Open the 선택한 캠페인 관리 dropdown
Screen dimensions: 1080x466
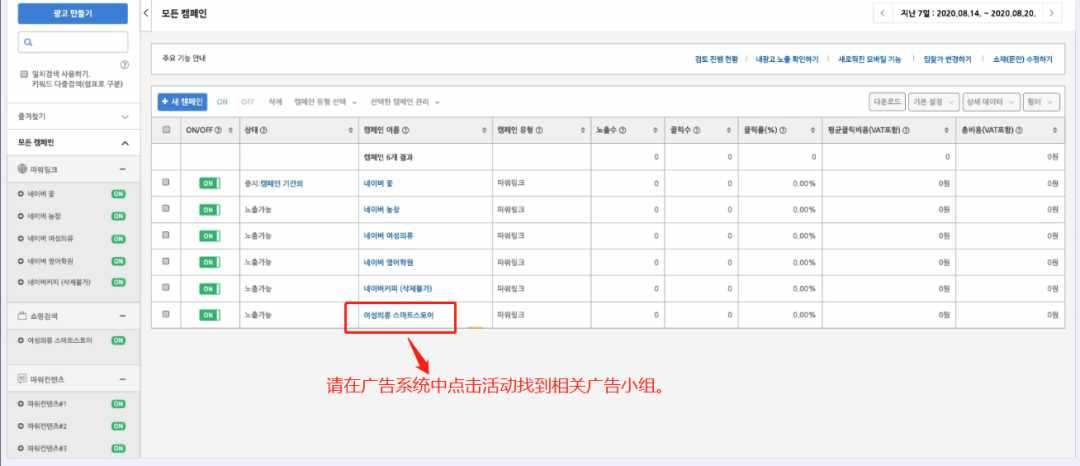pyautogui.click(x=405, y=102)
